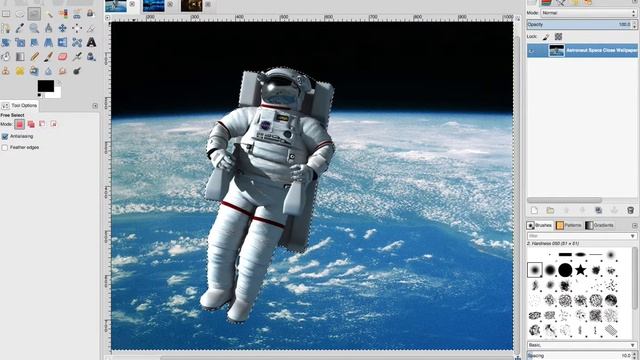Viewport: 640px width, 360px height.
Task: Select the Free Select lasso tool
Action: point(34,14)
